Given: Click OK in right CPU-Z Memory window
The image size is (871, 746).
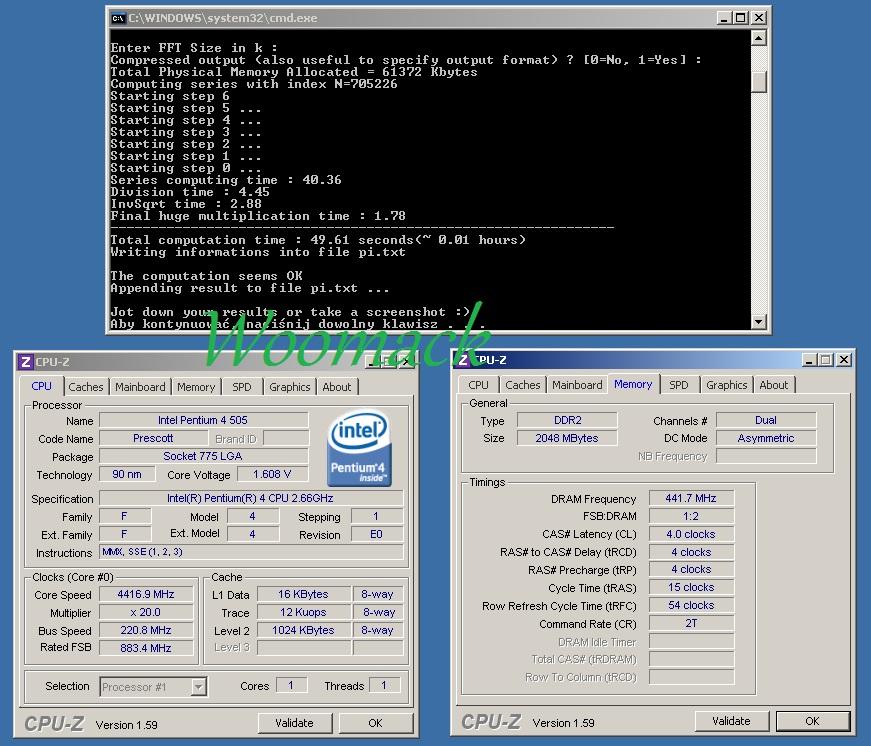Looking at the screenshot, I should pos(812,721).
